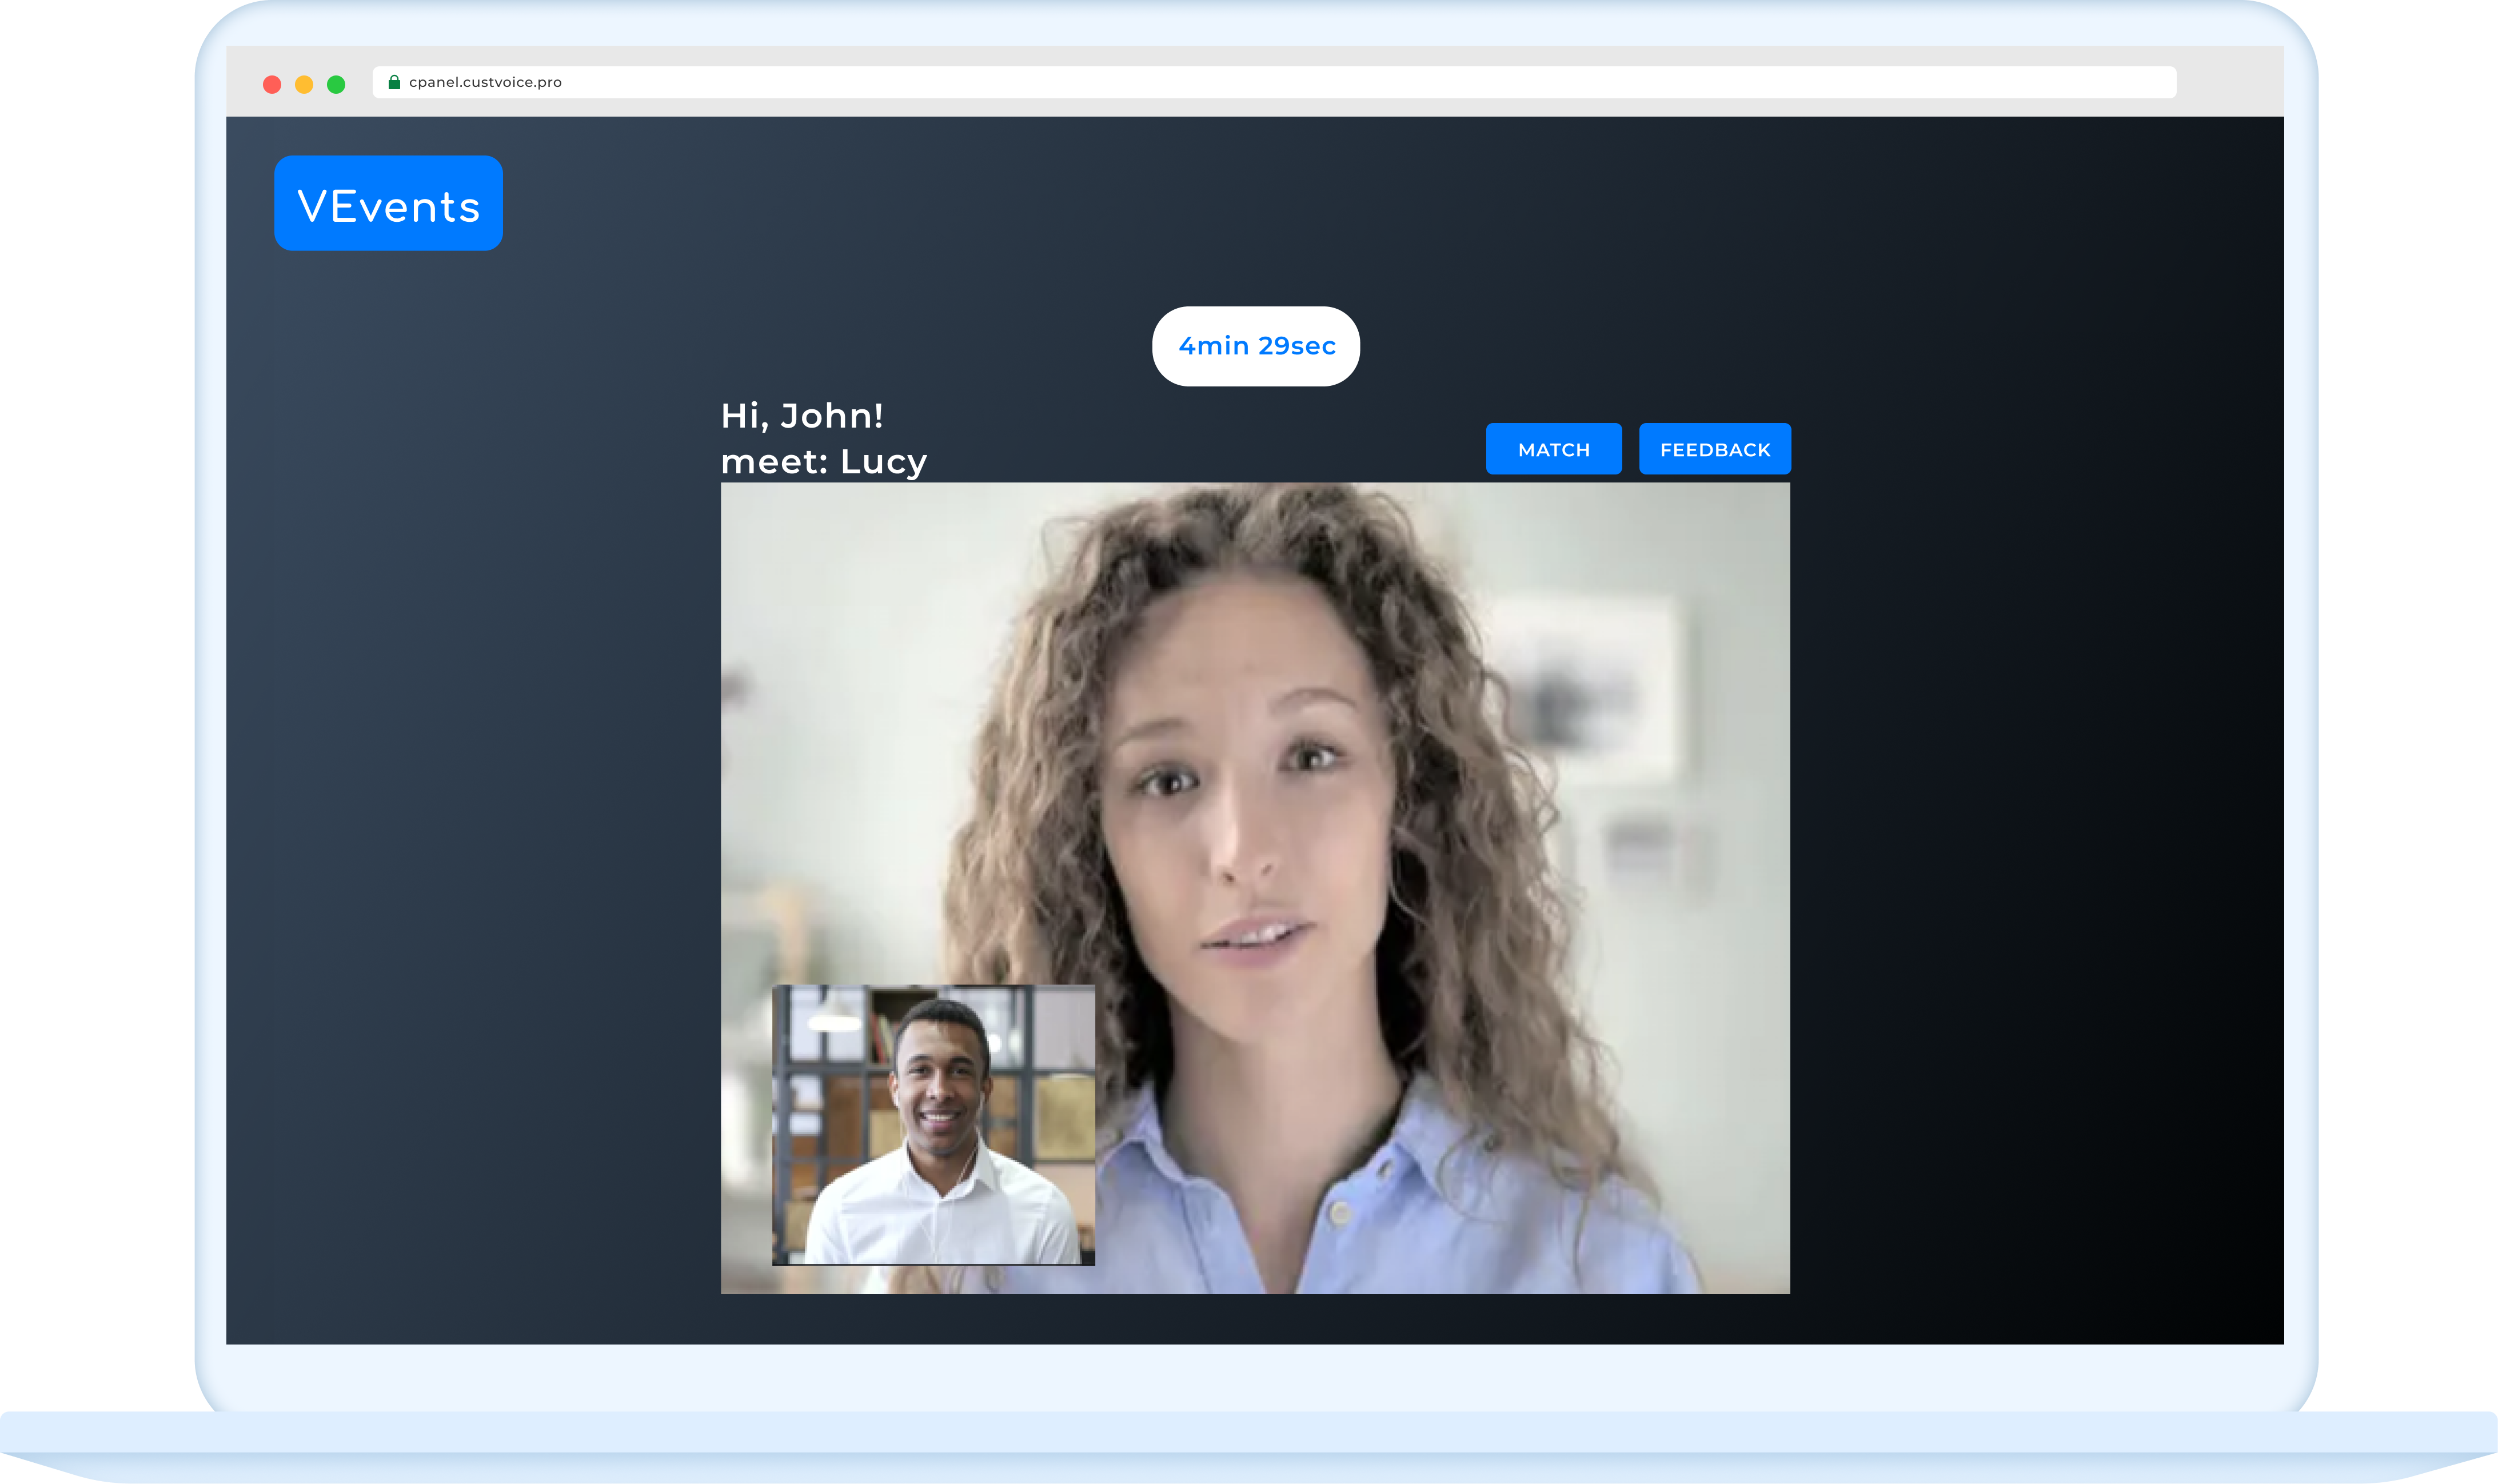Click the red close window dot

[x=272, y=84]
